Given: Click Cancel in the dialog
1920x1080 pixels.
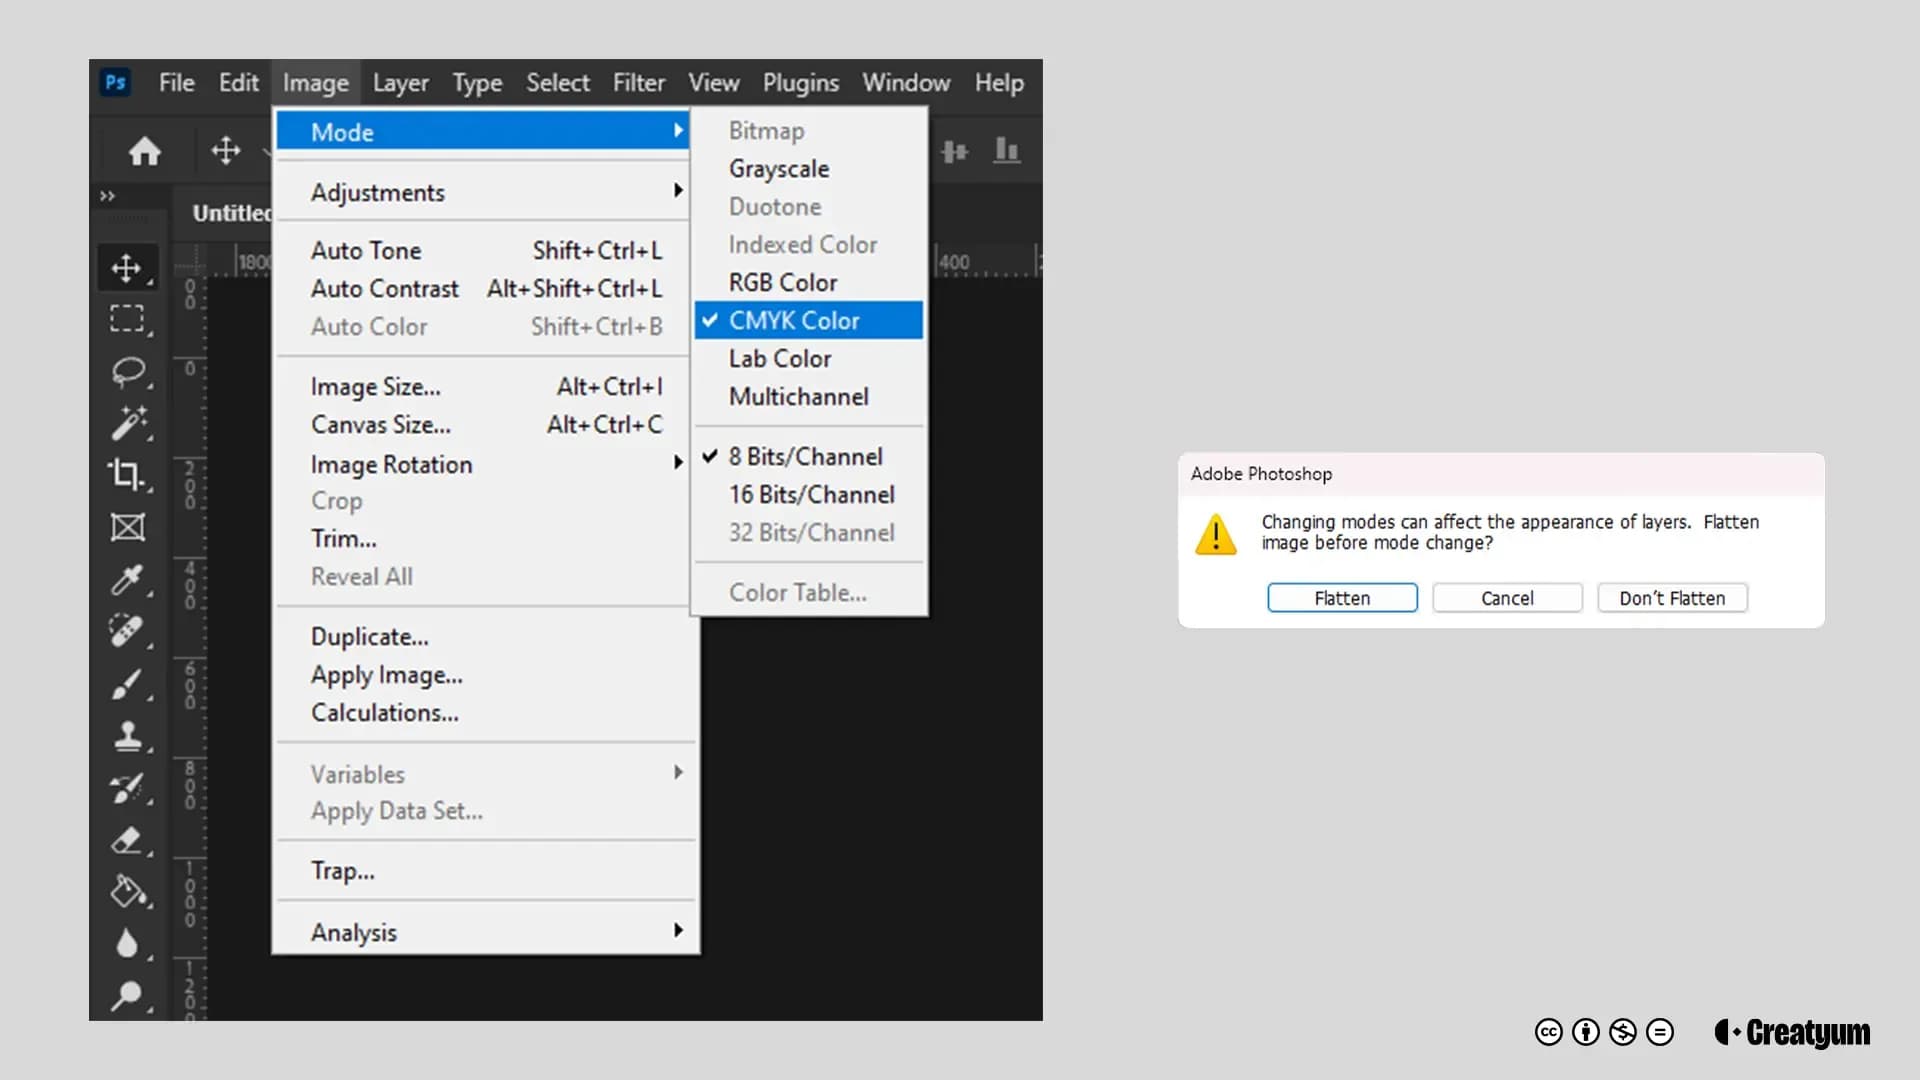Looking at the screenshot, I should click(1507, 597).
